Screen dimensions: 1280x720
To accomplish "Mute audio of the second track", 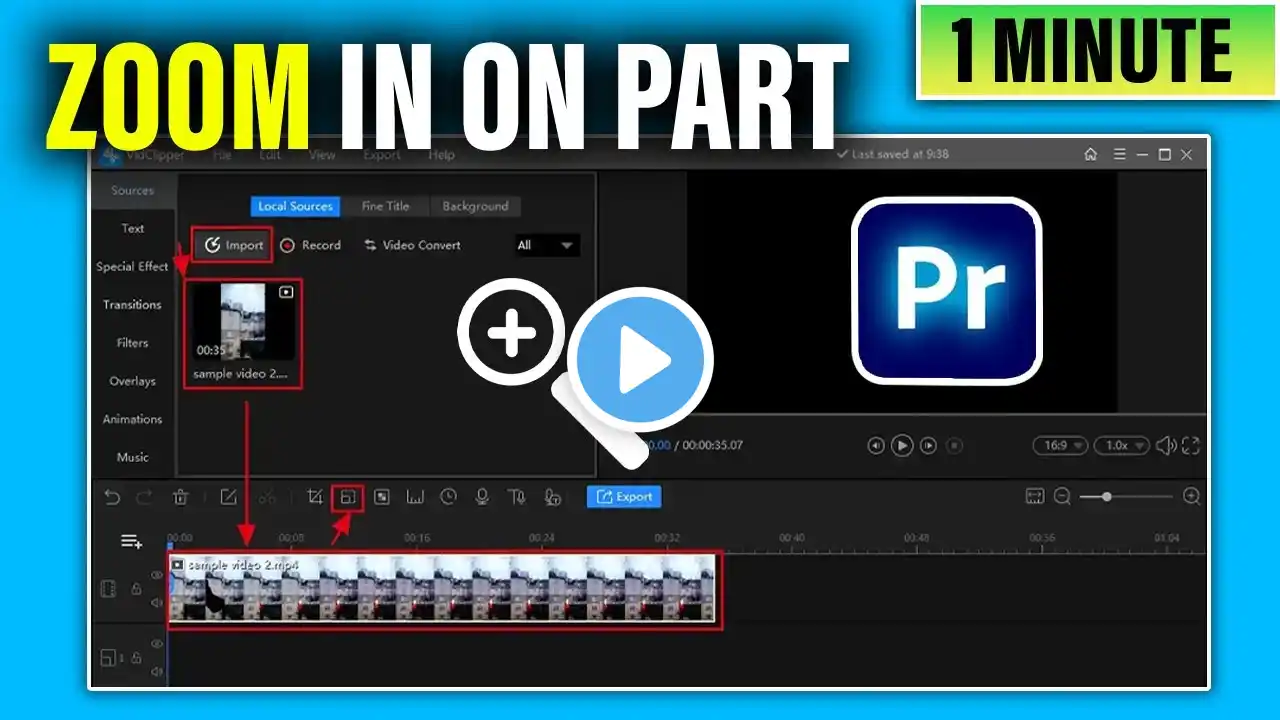I will [x=157, y=672].
